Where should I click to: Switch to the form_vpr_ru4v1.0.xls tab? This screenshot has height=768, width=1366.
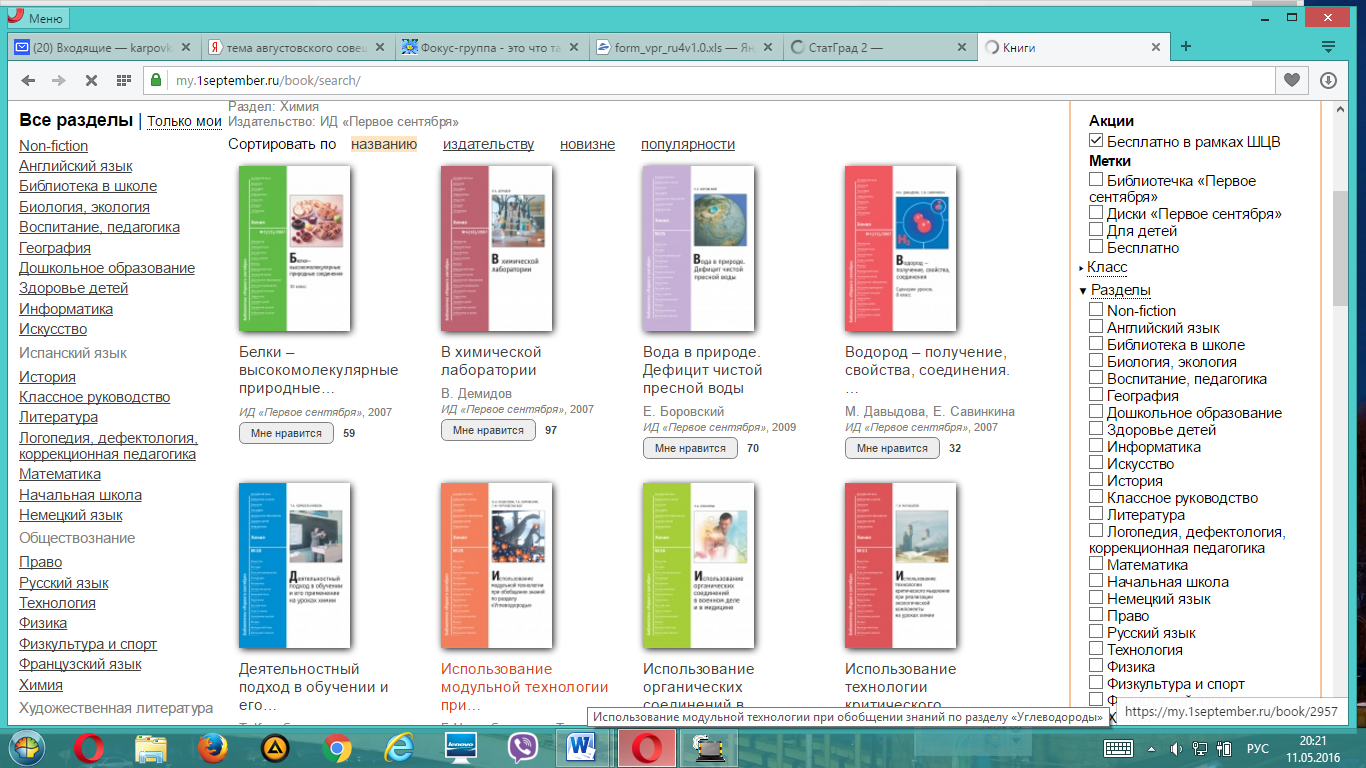pos(686,47)
